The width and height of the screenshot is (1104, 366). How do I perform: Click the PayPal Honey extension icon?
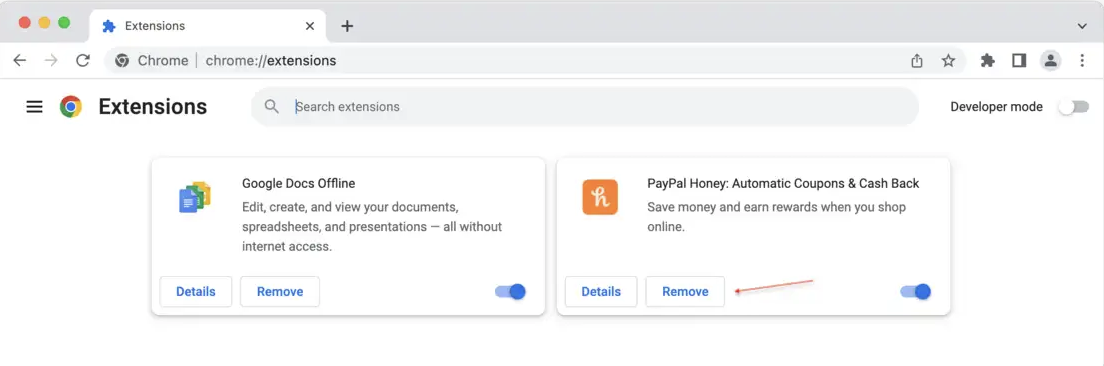click(600, 197)
